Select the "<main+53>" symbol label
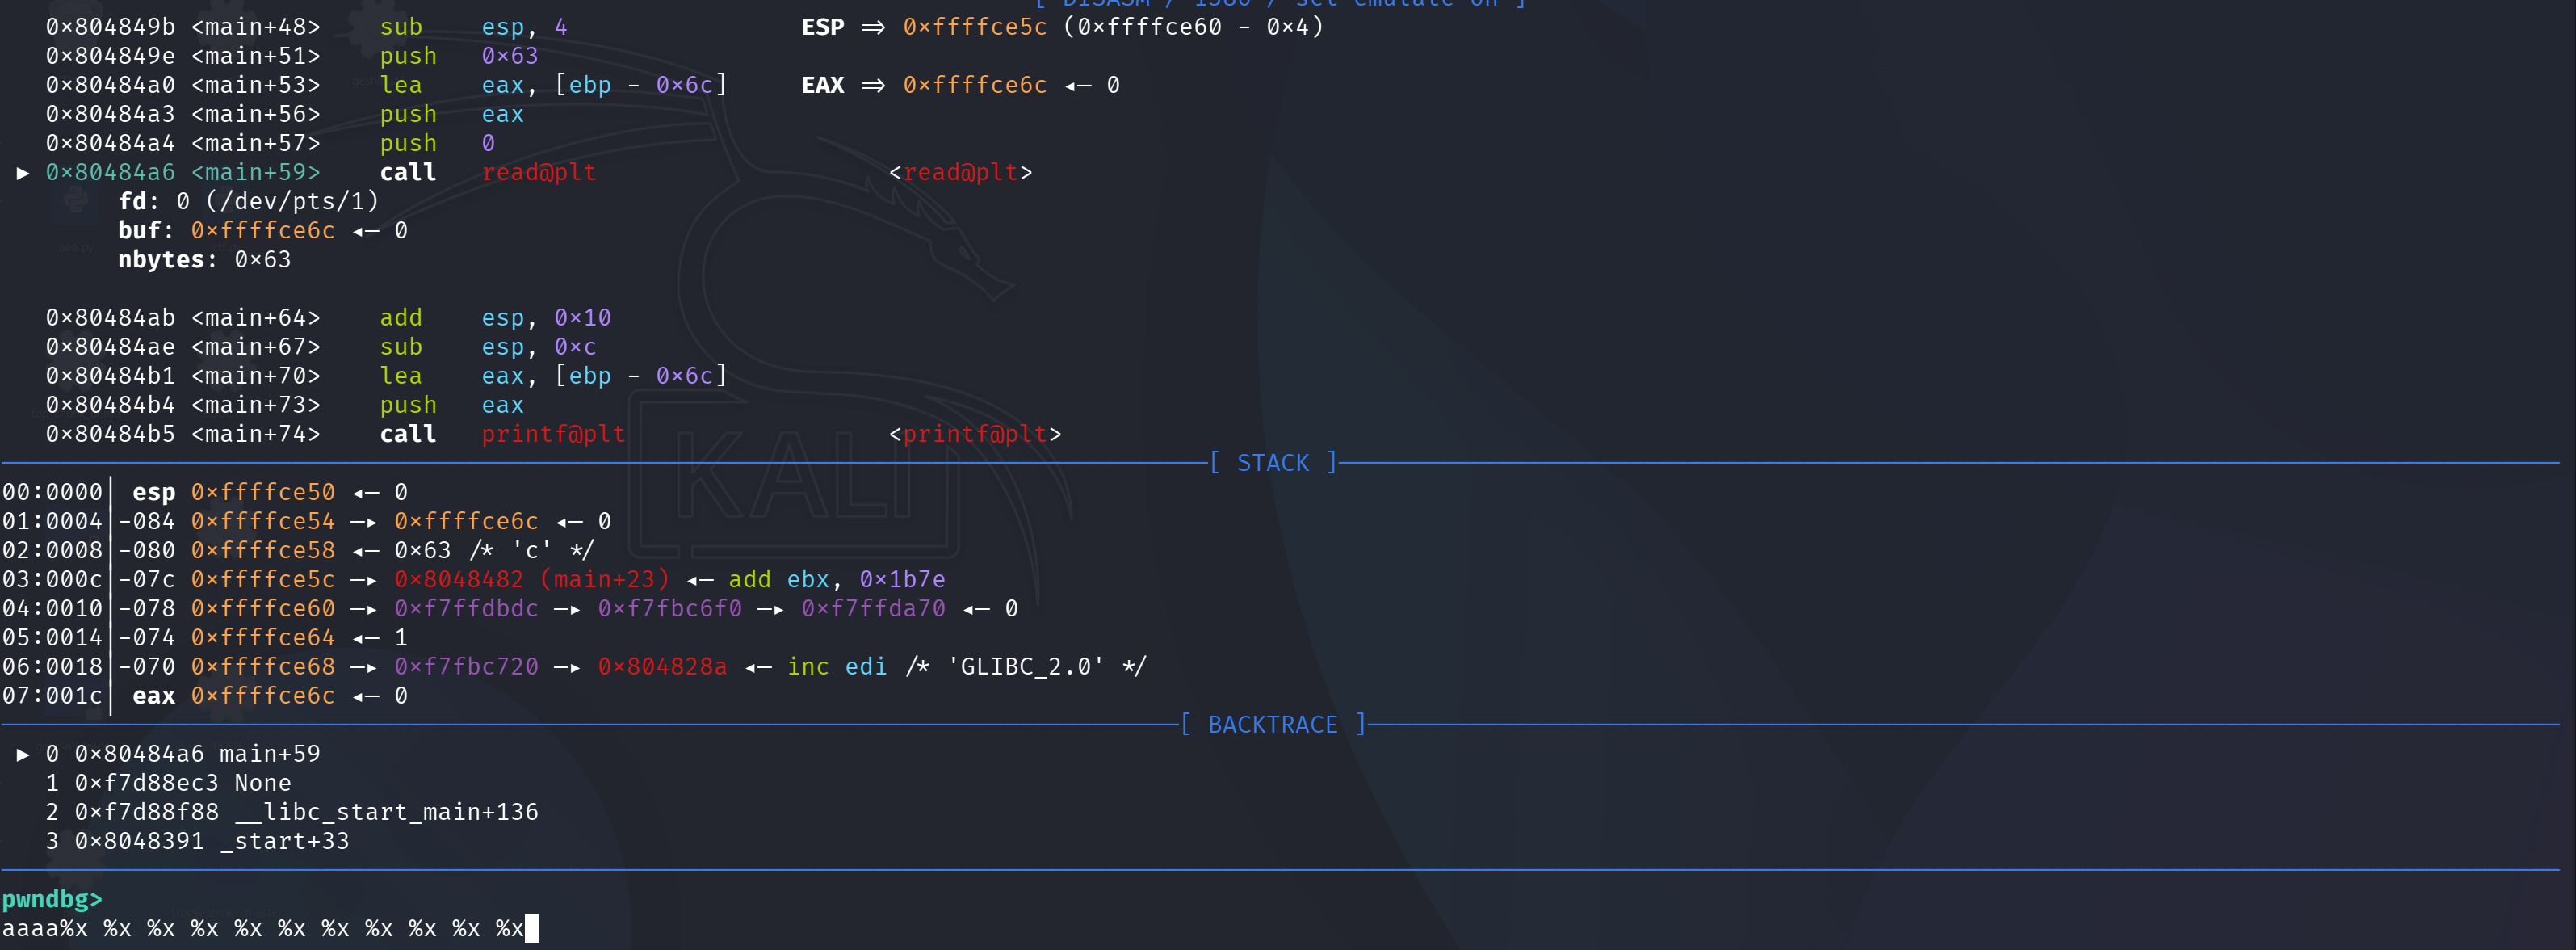 tap(256, 85)
